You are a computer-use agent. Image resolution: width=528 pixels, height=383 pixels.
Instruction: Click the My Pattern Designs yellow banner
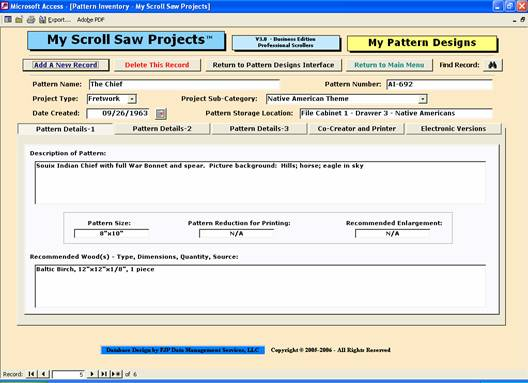tap(422, 43)
